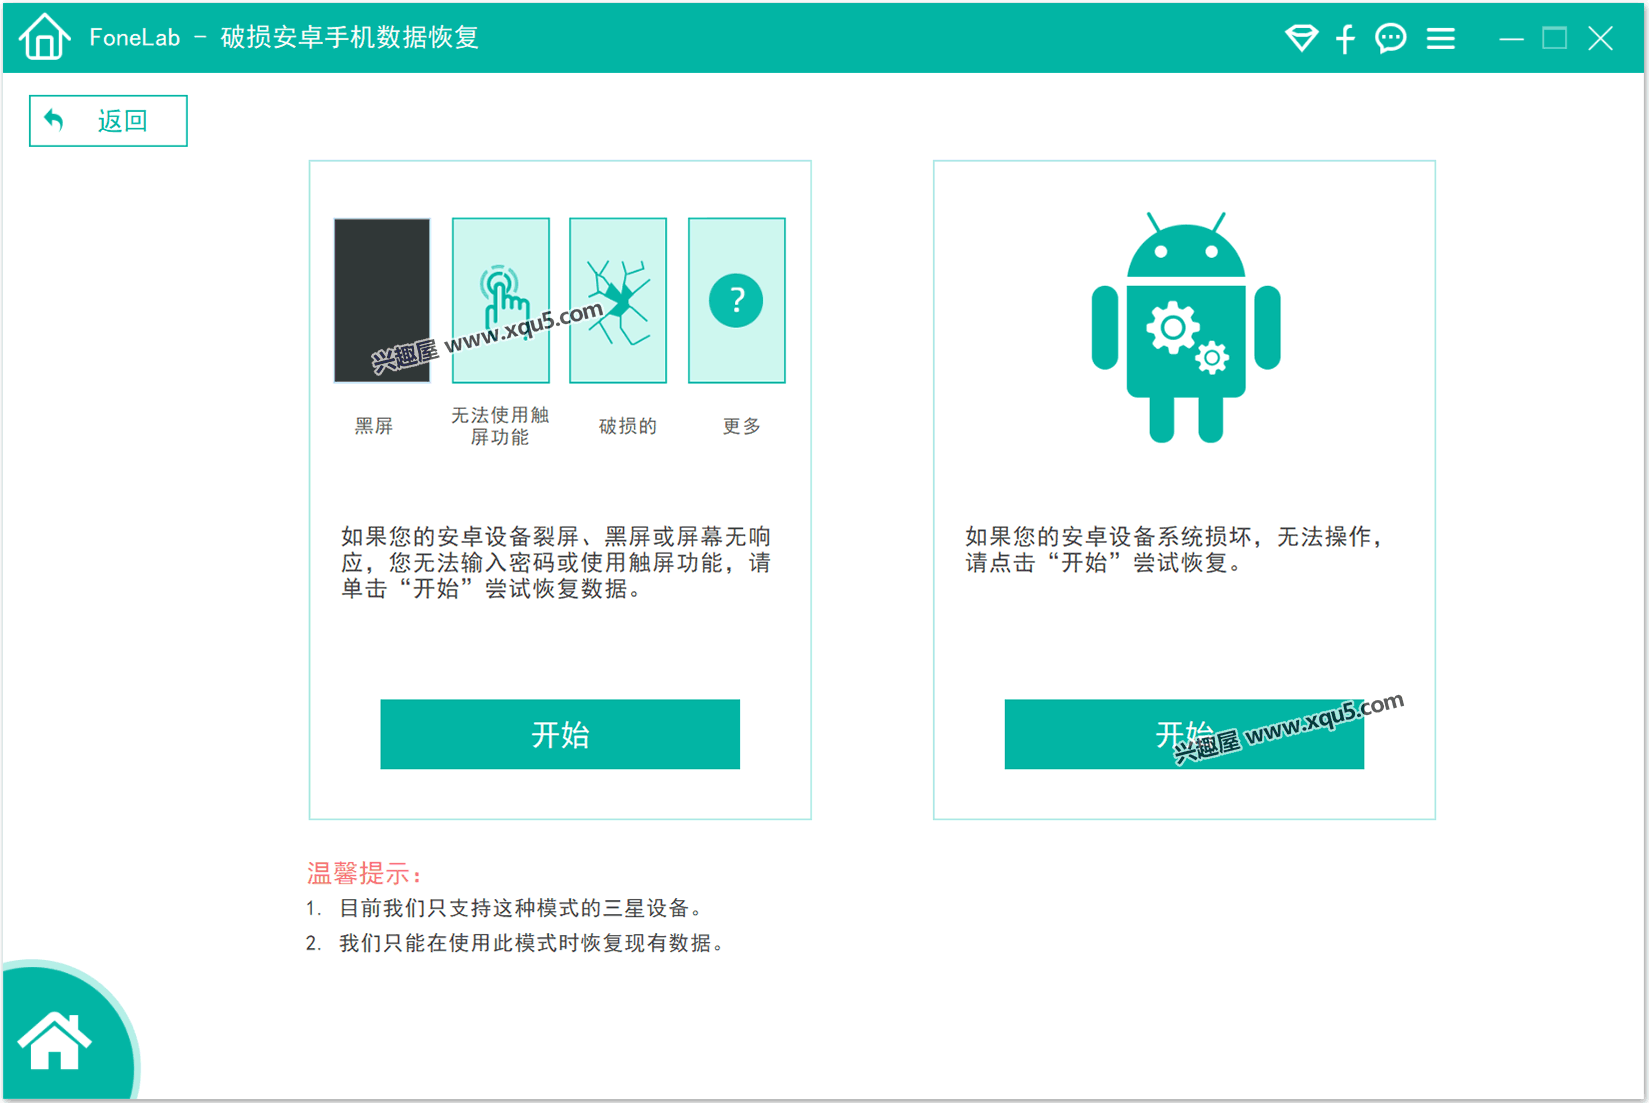The height and width of the screenshot is (1103, 1649).
Task: Click the 返回 back button
Action: pyautogui.click(x=108, y=121)
